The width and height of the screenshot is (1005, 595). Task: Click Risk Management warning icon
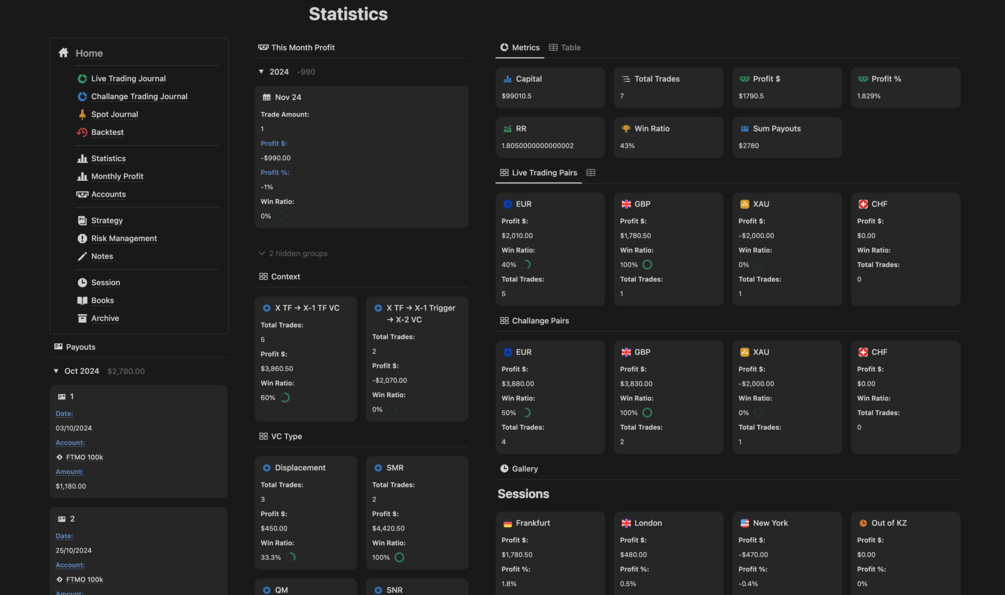coord(82,239)
